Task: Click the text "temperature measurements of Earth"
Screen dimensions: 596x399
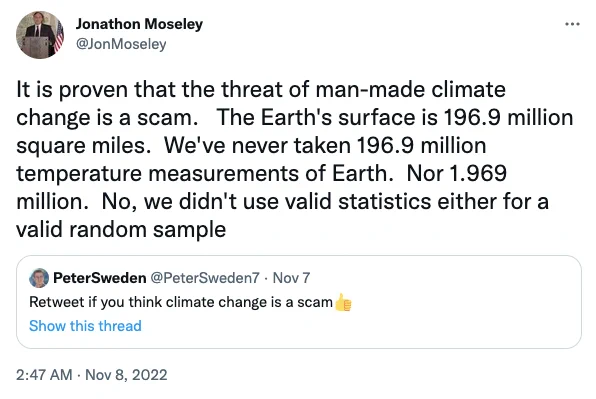Action: (x=203, y=174)
